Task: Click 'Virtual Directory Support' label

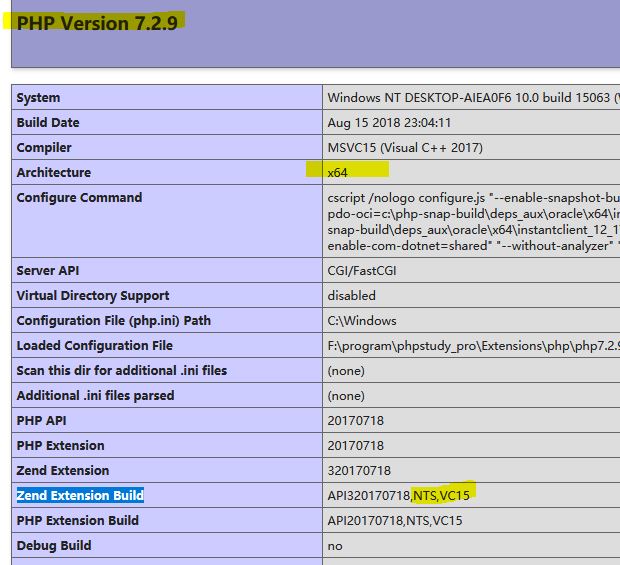Action: [93, 295]
